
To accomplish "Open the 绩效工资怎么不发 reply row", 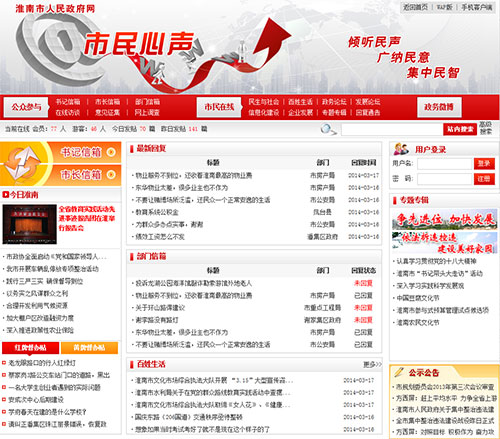I will click(x=160, y=237).
